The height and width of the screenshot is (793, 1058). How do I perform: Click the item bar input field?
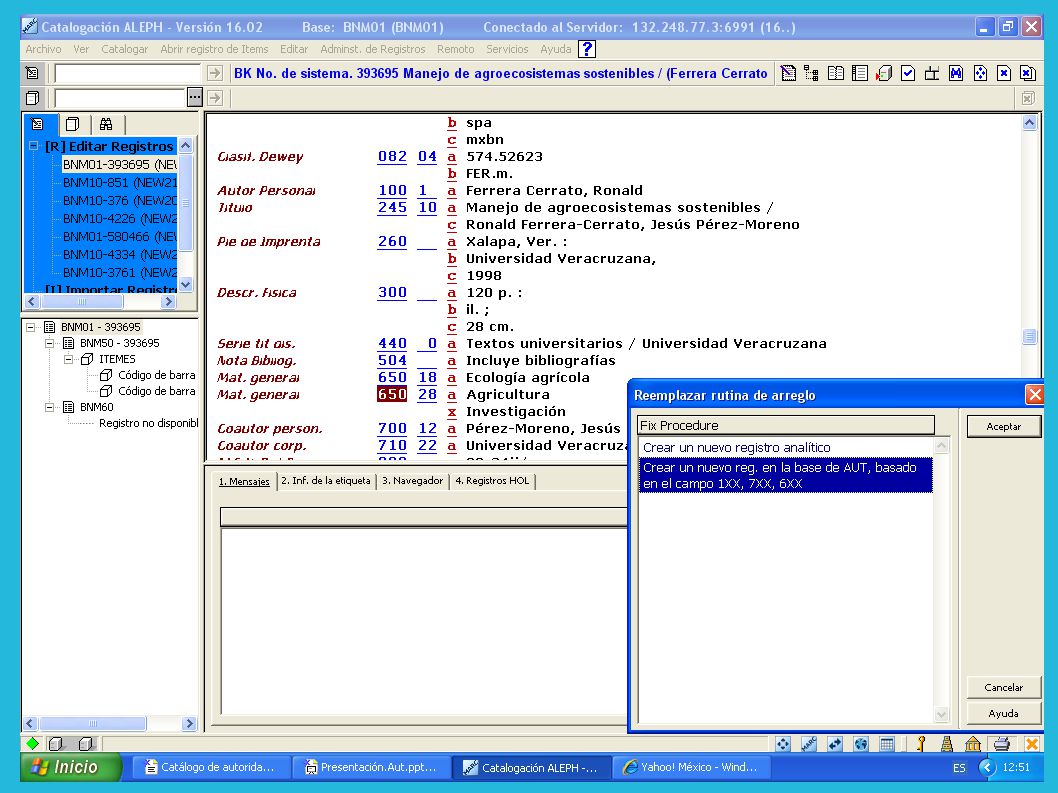(x=119, y=98)
